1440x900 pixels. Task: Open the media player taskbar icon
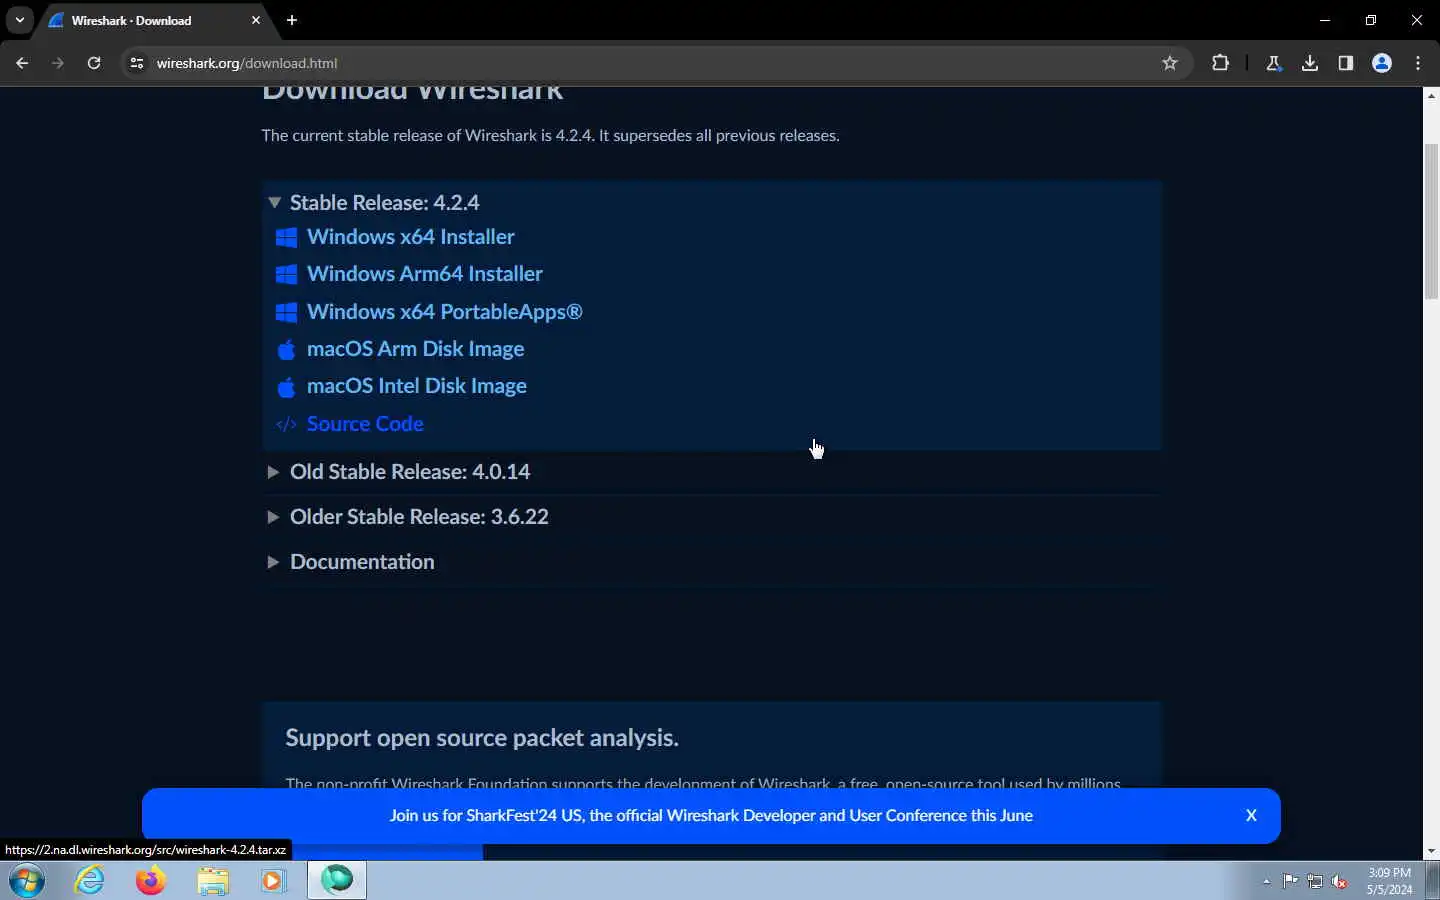click(x=273, y=880)
